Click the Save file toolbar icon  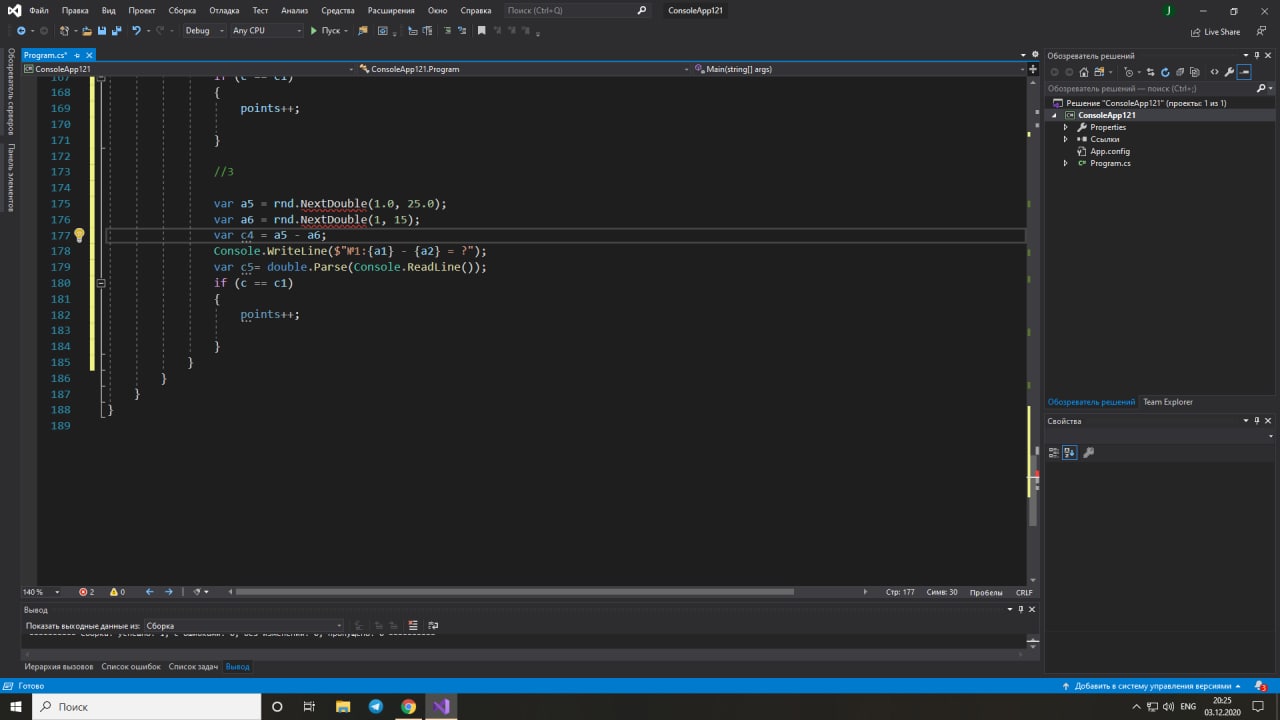click(102, 31)
